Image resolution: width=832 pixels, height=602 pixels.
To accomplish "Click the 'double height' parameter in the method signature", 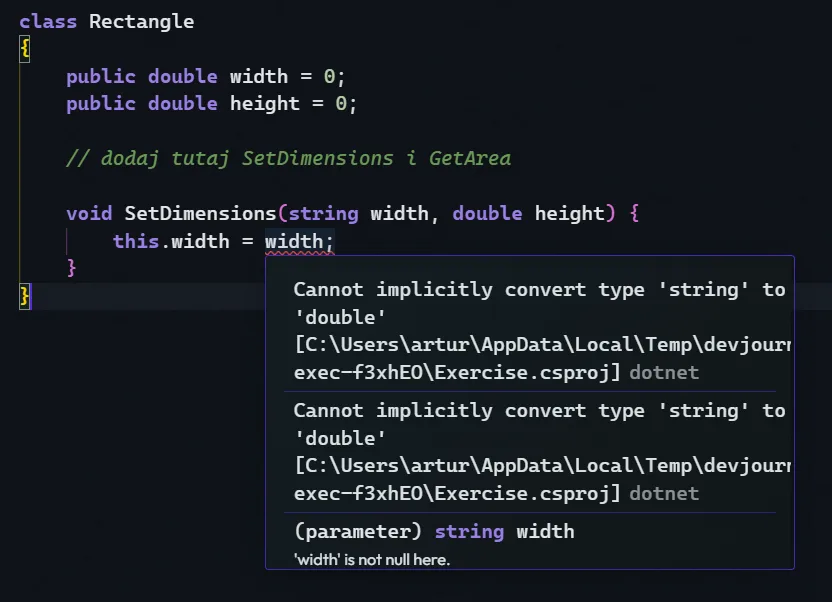I will click(x=528, y=214).
